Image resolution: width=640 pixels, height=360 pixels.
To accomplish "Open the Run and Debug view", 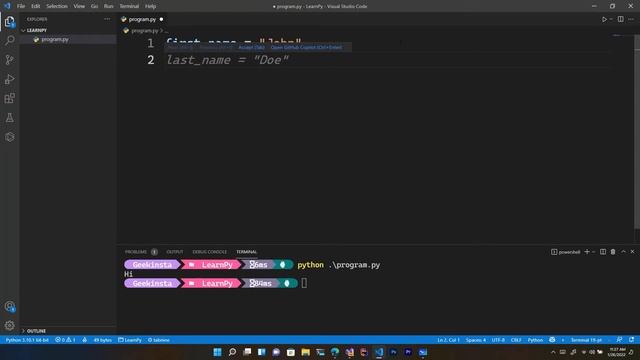I will (9, 79).
